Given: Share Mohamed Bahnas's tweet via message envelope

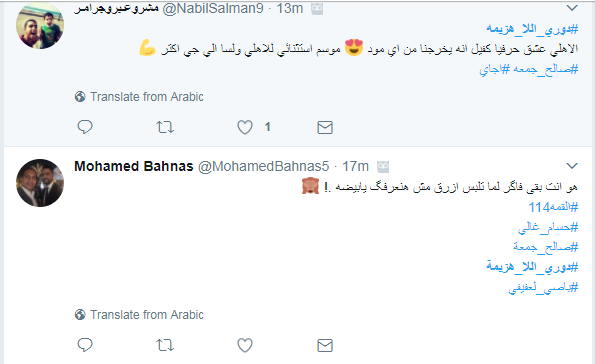Looking at the screenshot, I should click(x=325, y=345).
